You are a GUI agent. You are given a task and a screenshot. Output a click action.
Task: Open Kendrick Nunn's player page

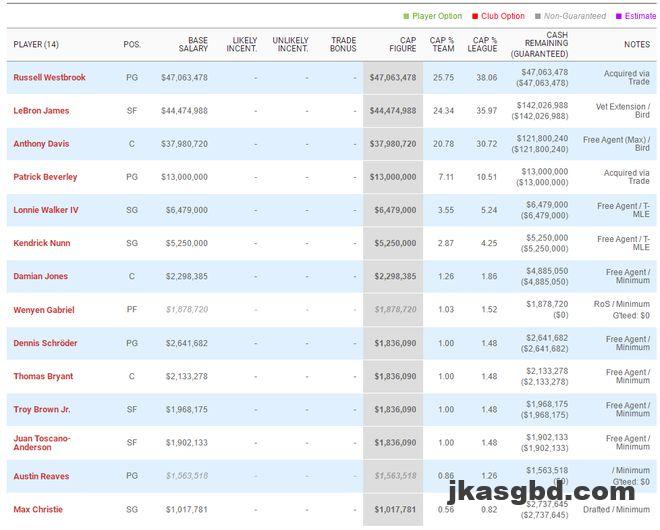point(43,243)
